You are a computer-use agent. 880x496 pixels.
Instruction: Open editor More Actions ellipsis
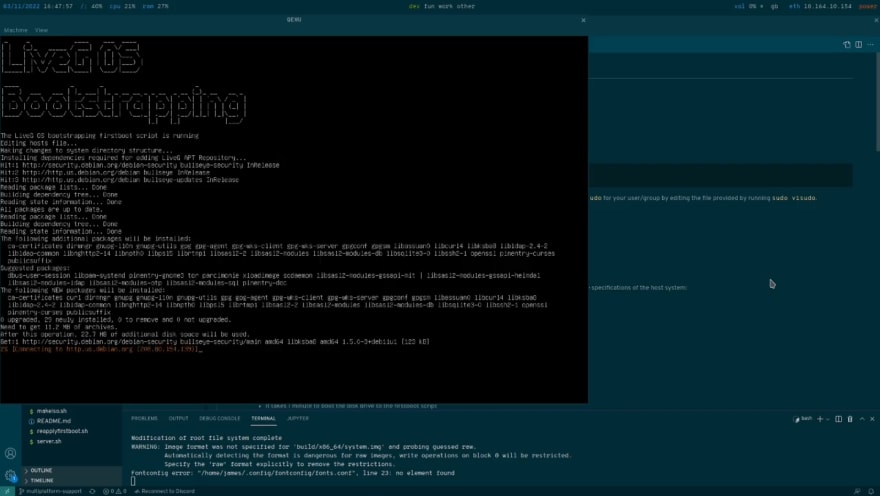pyautogui.click(x=870, y=44)
